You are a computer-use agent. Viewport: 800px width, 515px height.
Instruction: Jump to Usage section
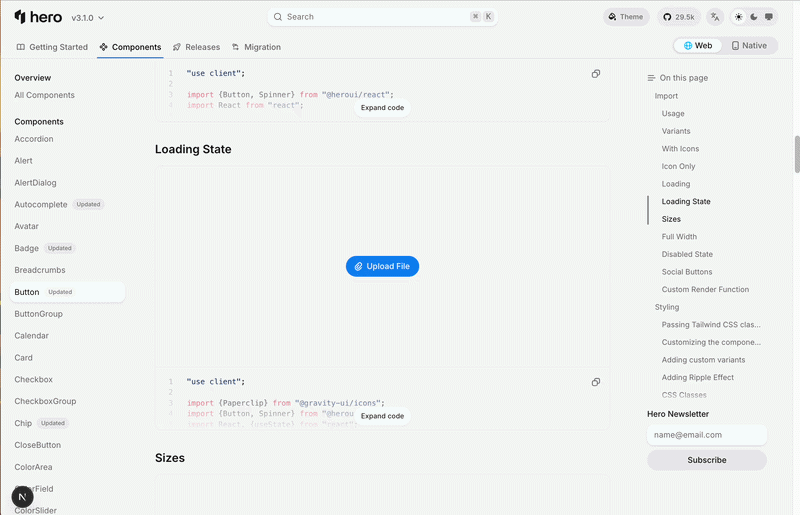coord(673,113)
